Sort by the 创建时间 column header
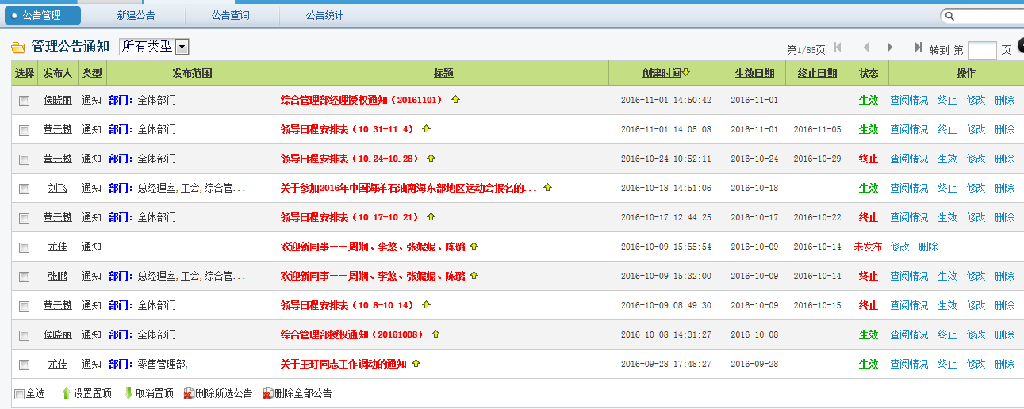 665,73
